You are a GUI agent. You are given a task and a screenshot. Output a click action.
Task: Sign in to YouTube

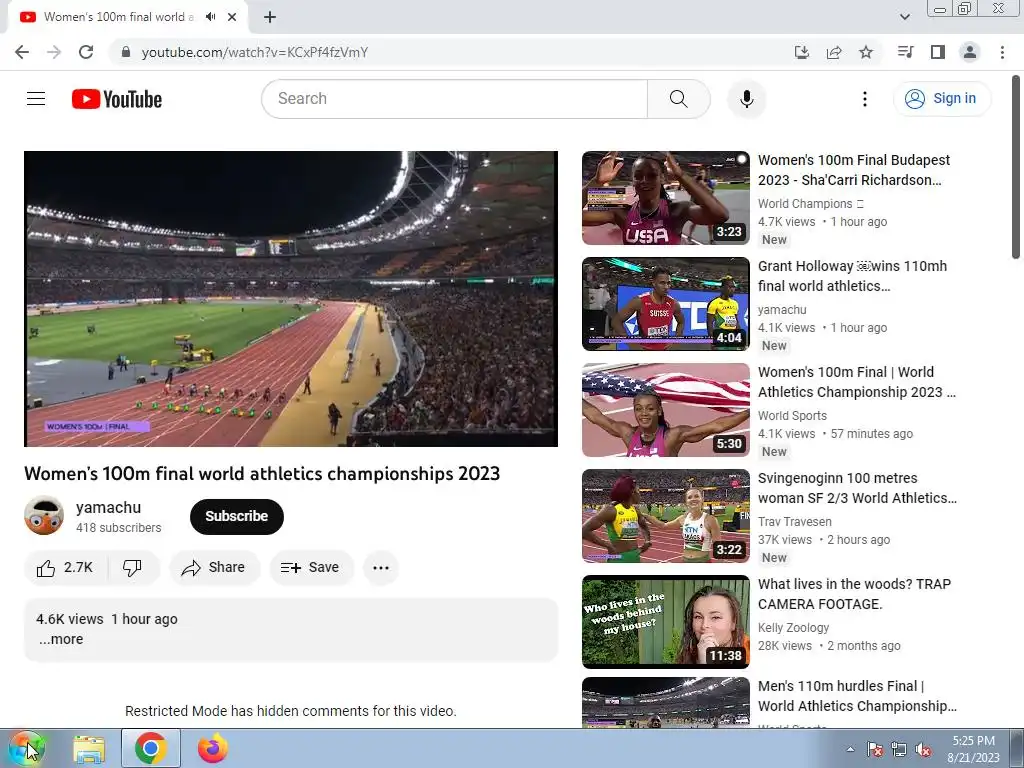pos(942,99)
